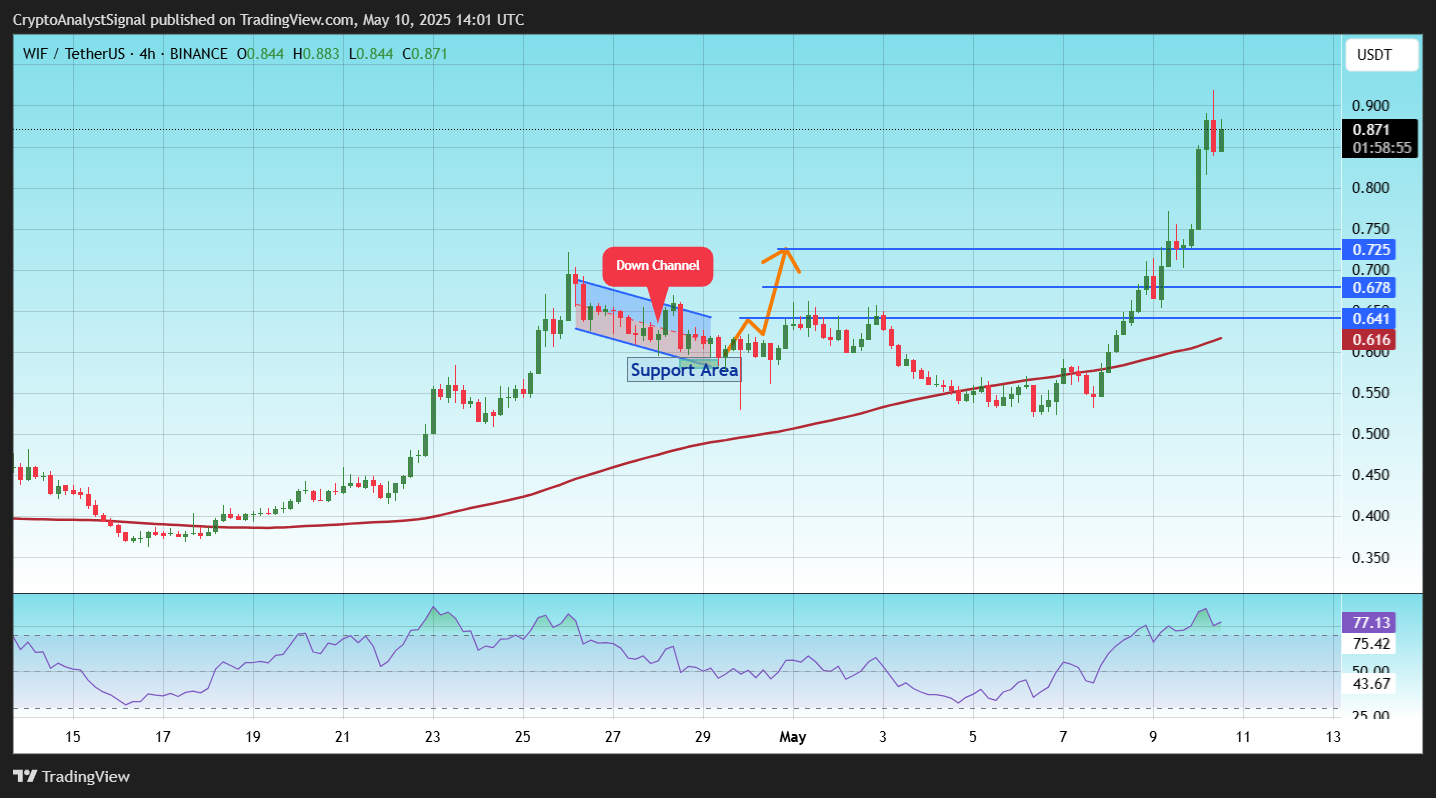
Task: Click the date 9 on time axis
Action: [x=1153, y=737]
